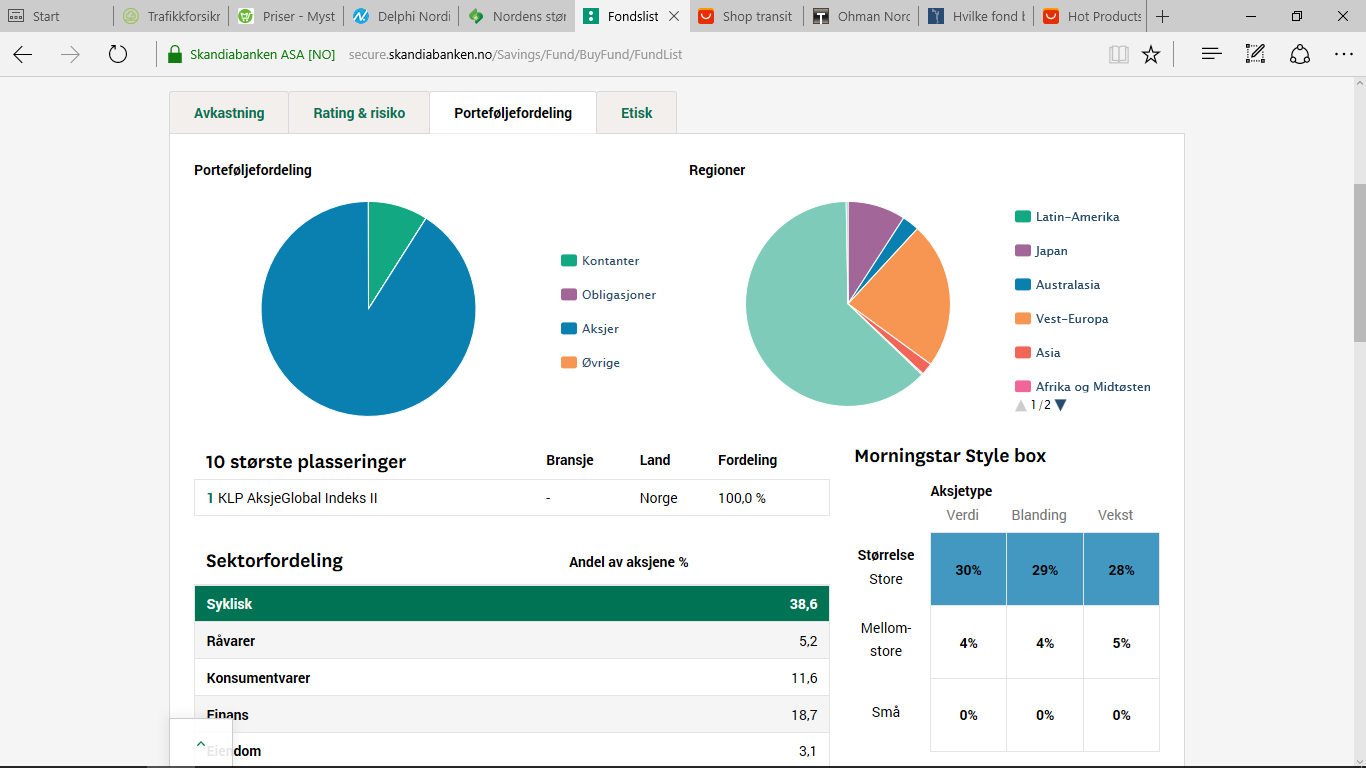Open the Share icon in toolbar
1366x768 pixels.
1300,54
